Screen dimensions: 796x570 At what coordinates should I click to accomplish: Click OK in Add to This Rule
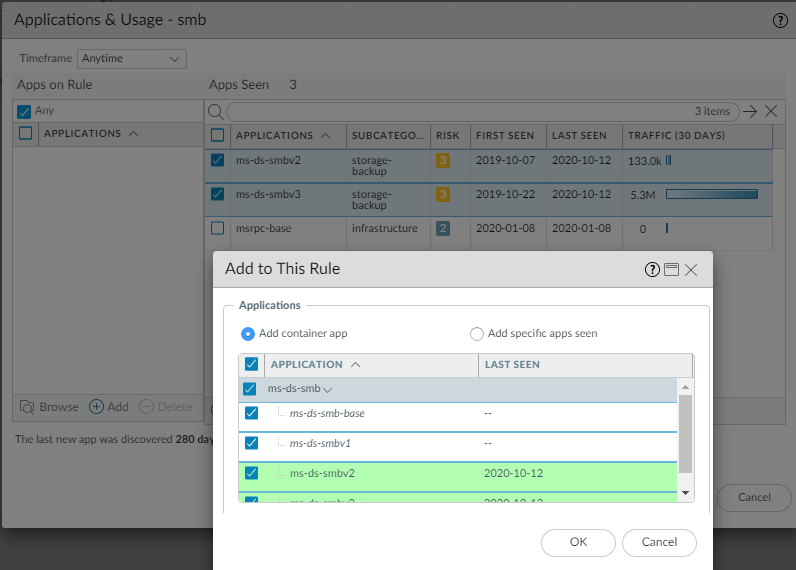pos(578,542)
